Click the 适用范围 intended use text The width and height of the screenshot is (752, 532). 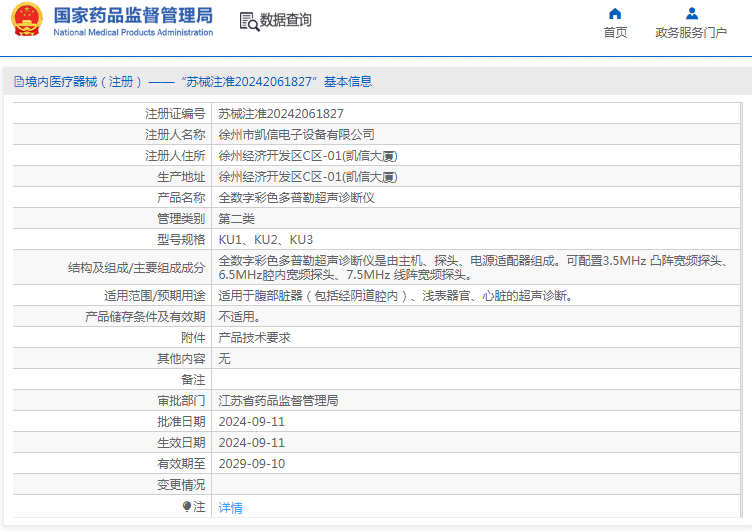pyautogui.click(x=396, y=296)
